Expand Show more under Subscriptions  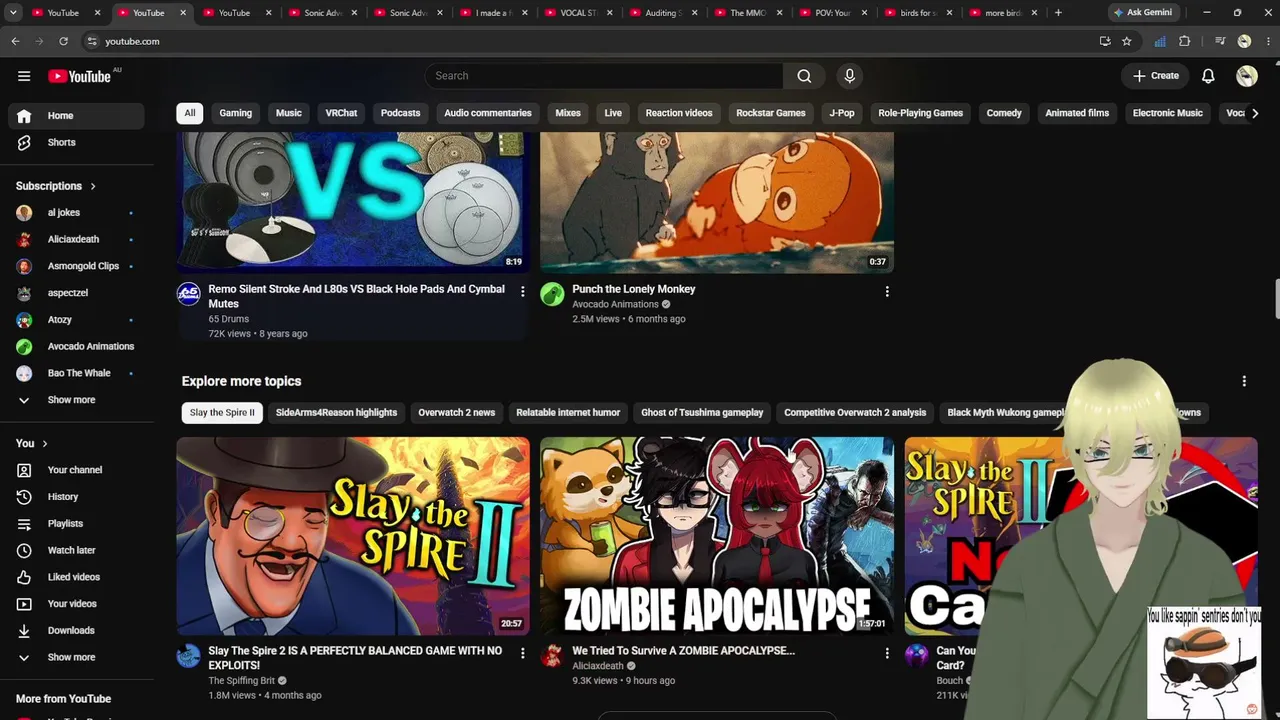pos(76,400)
